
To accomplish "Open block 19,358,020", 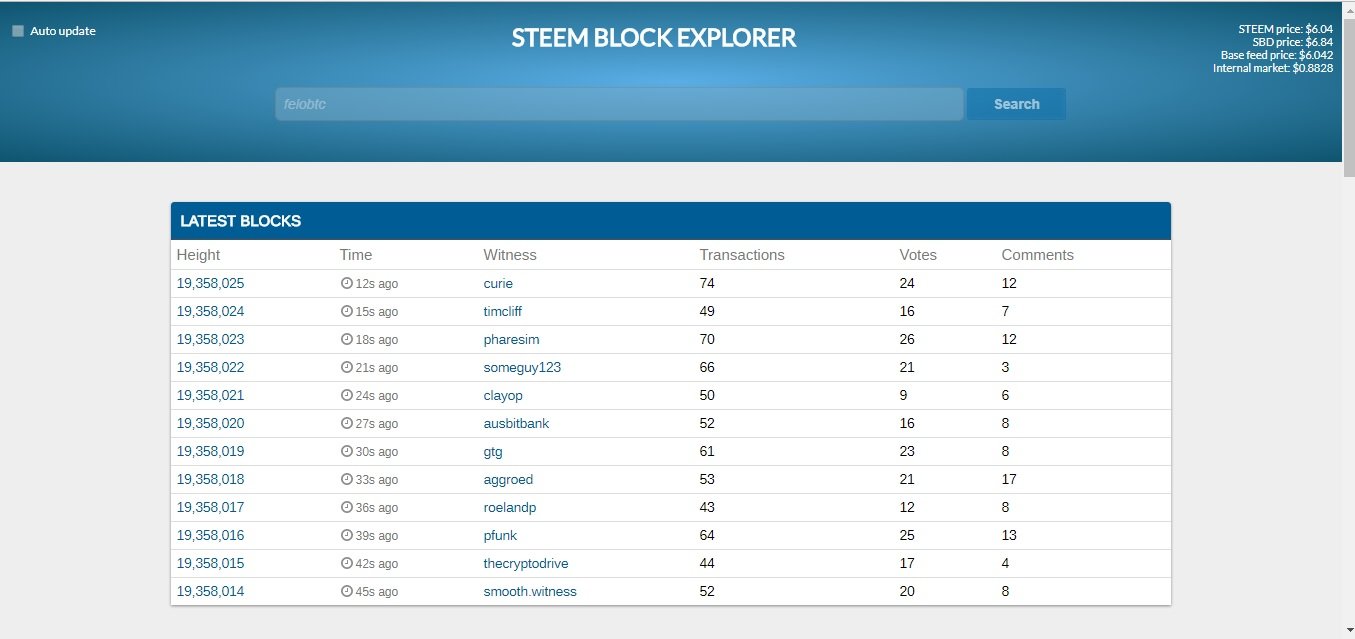I will [210, 423].
